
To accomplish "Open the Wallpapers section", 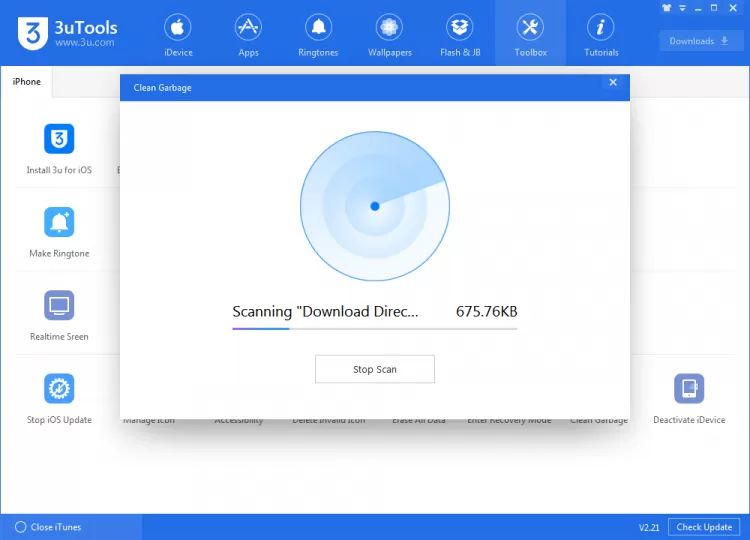I will 389,35.
